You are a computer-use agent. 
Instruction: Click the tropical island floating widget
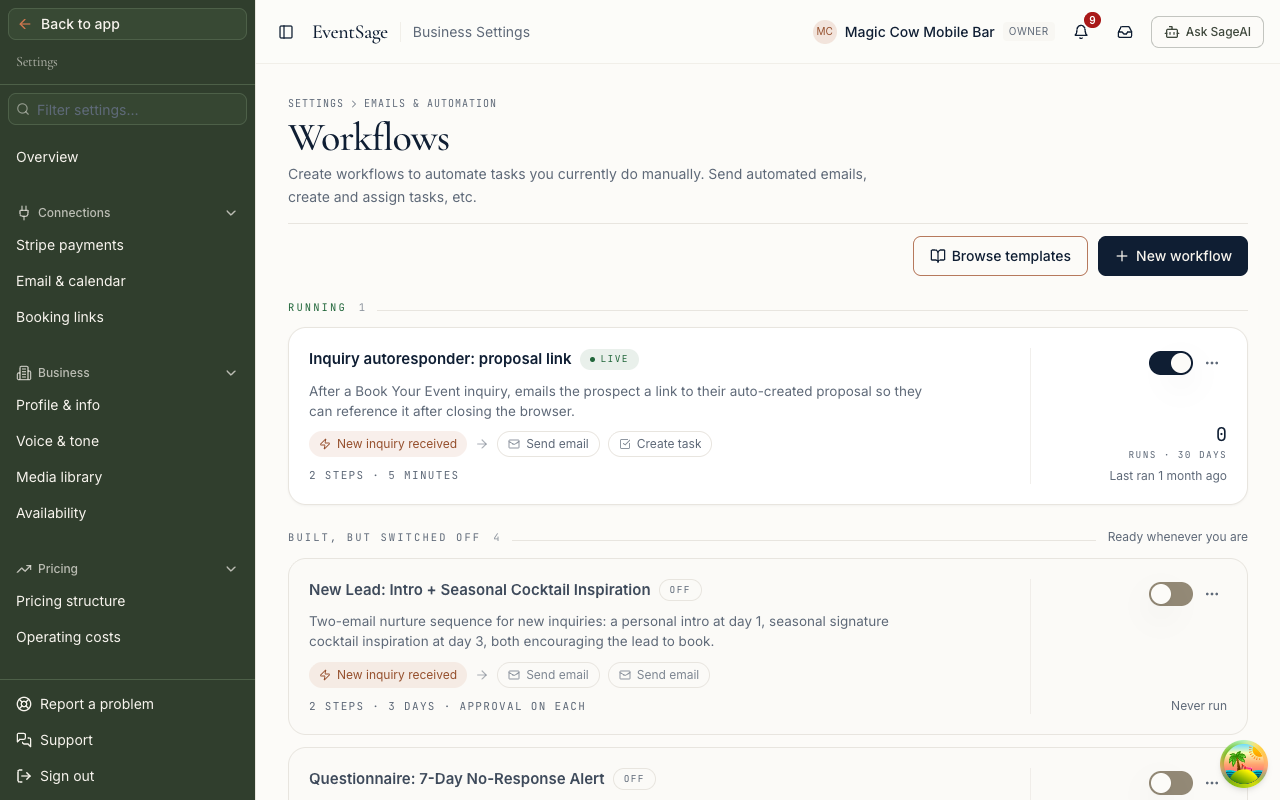click(x=1244, y=765)
